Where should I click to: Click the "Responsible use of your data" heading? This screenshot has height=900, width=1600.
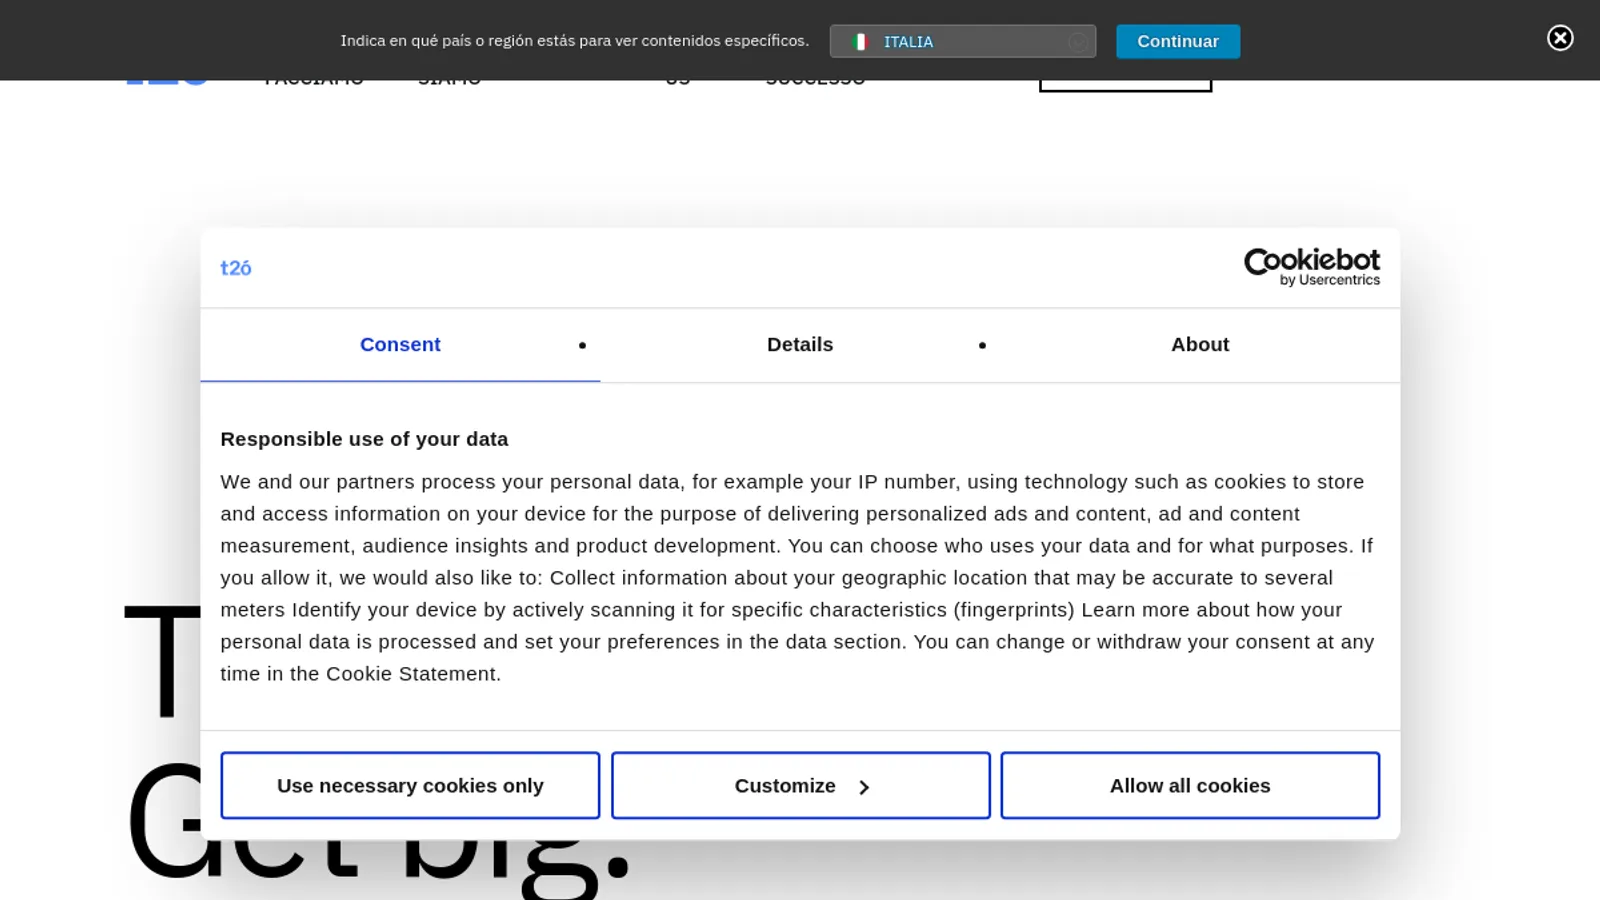pyautogui.click(x=364, y=439)
